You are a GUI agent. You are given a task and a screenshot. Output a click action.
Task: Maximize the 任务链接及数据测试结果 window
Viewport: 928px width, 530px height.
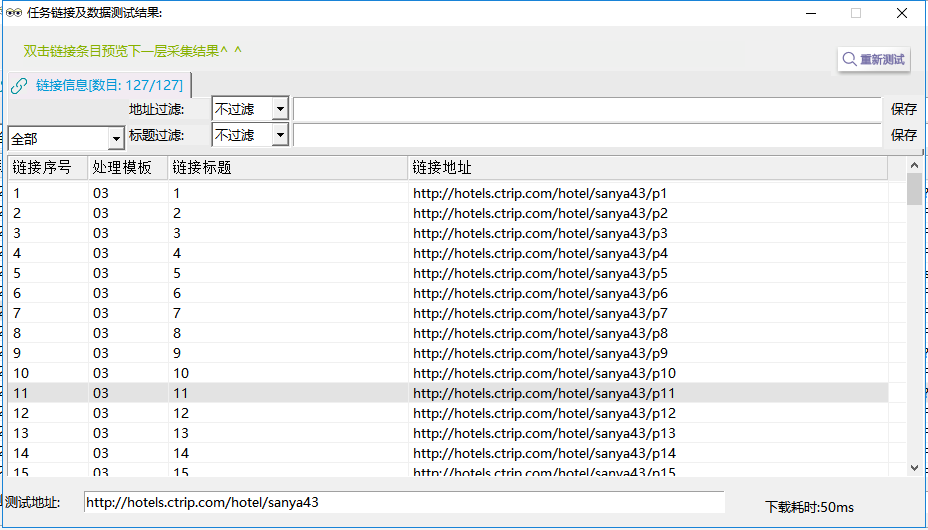[x=856, y=13]
